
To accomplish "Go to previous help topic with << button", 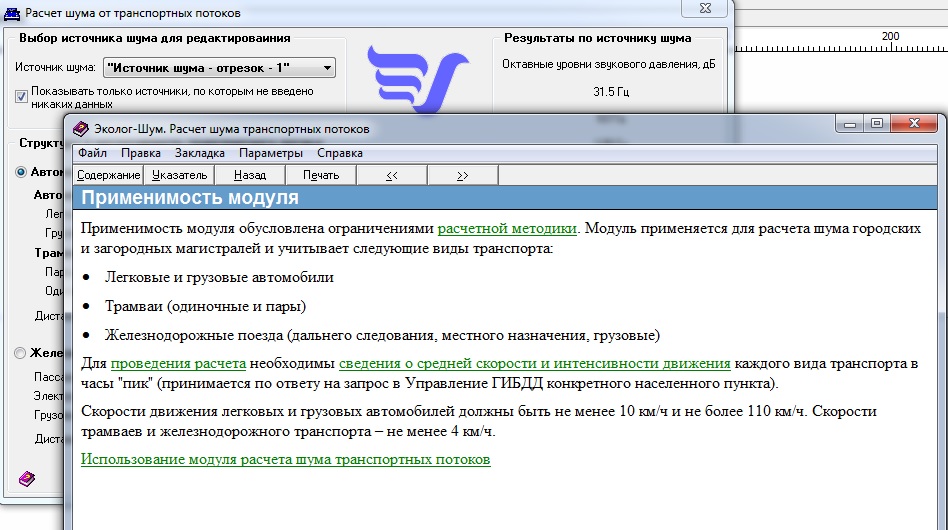I will (392, 175).
